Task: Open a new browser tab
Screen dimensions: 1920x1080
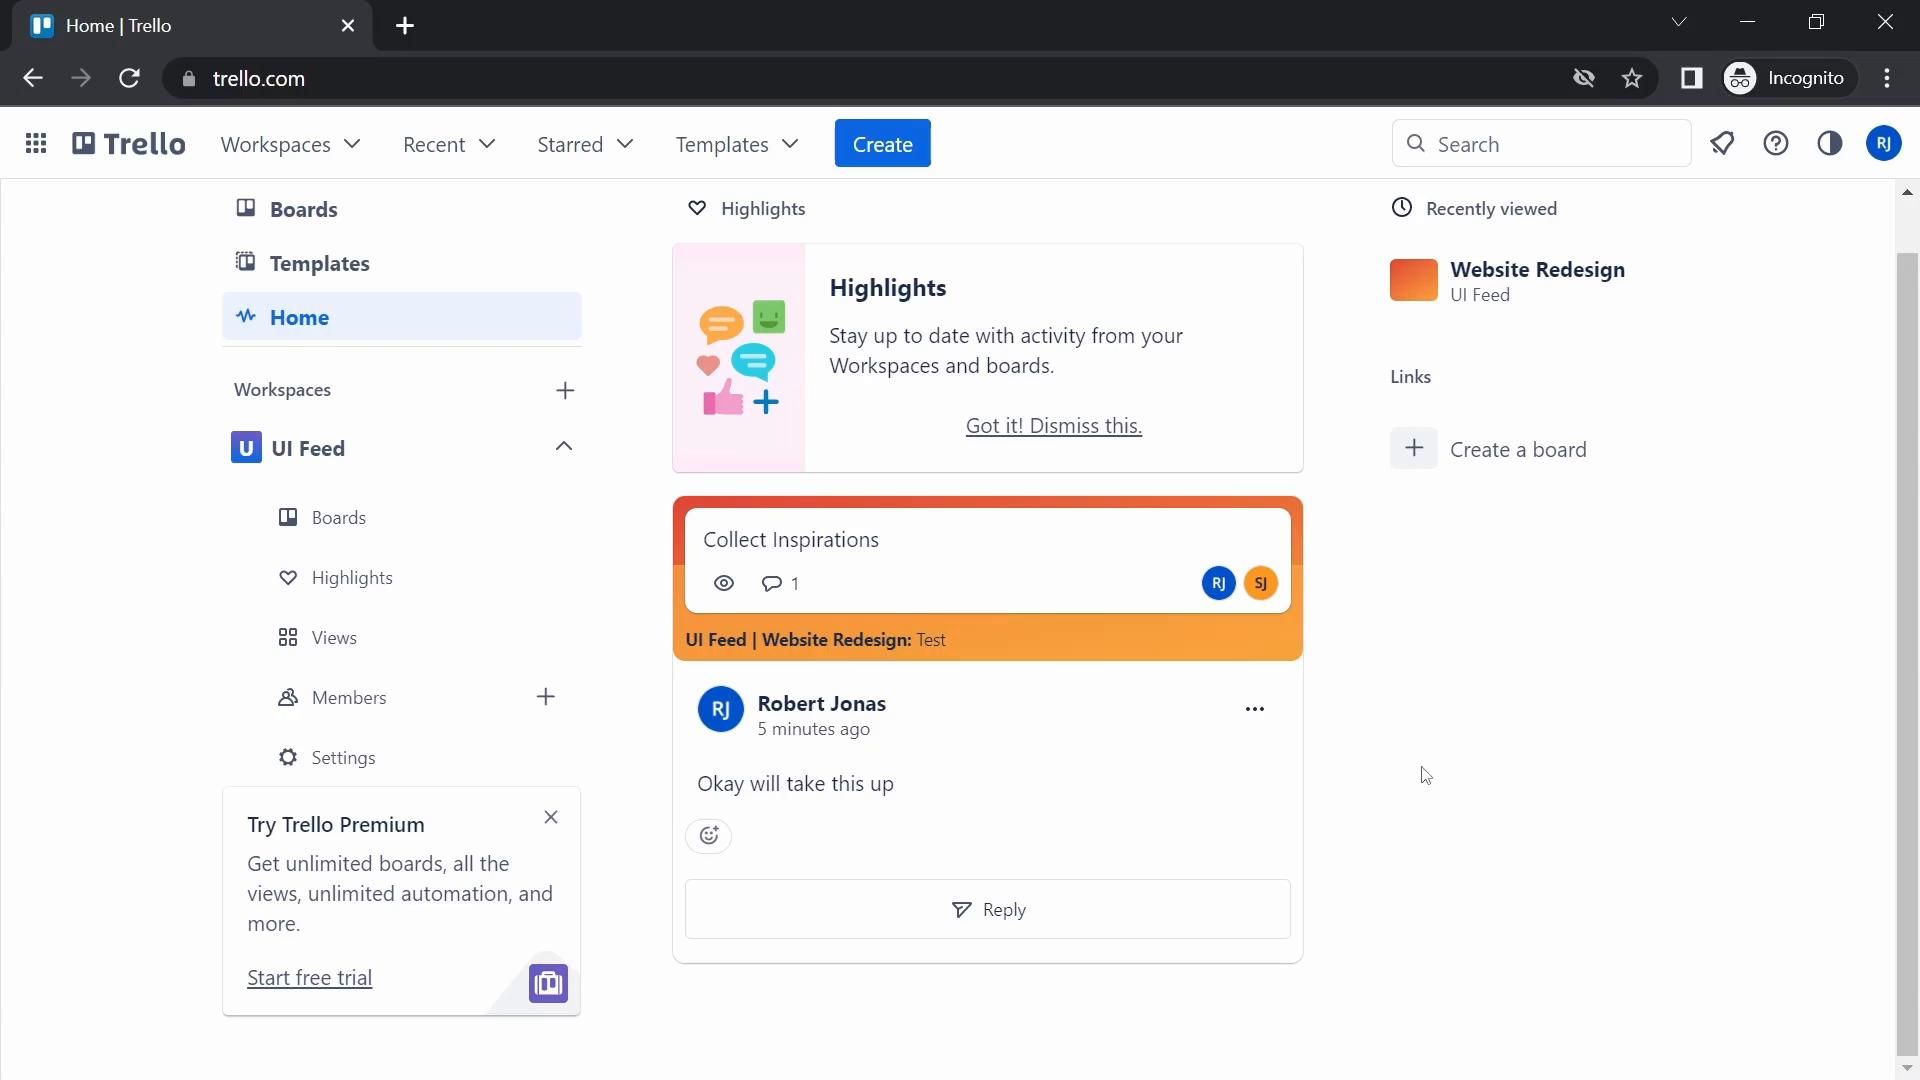Action: [x=405, y=26]
